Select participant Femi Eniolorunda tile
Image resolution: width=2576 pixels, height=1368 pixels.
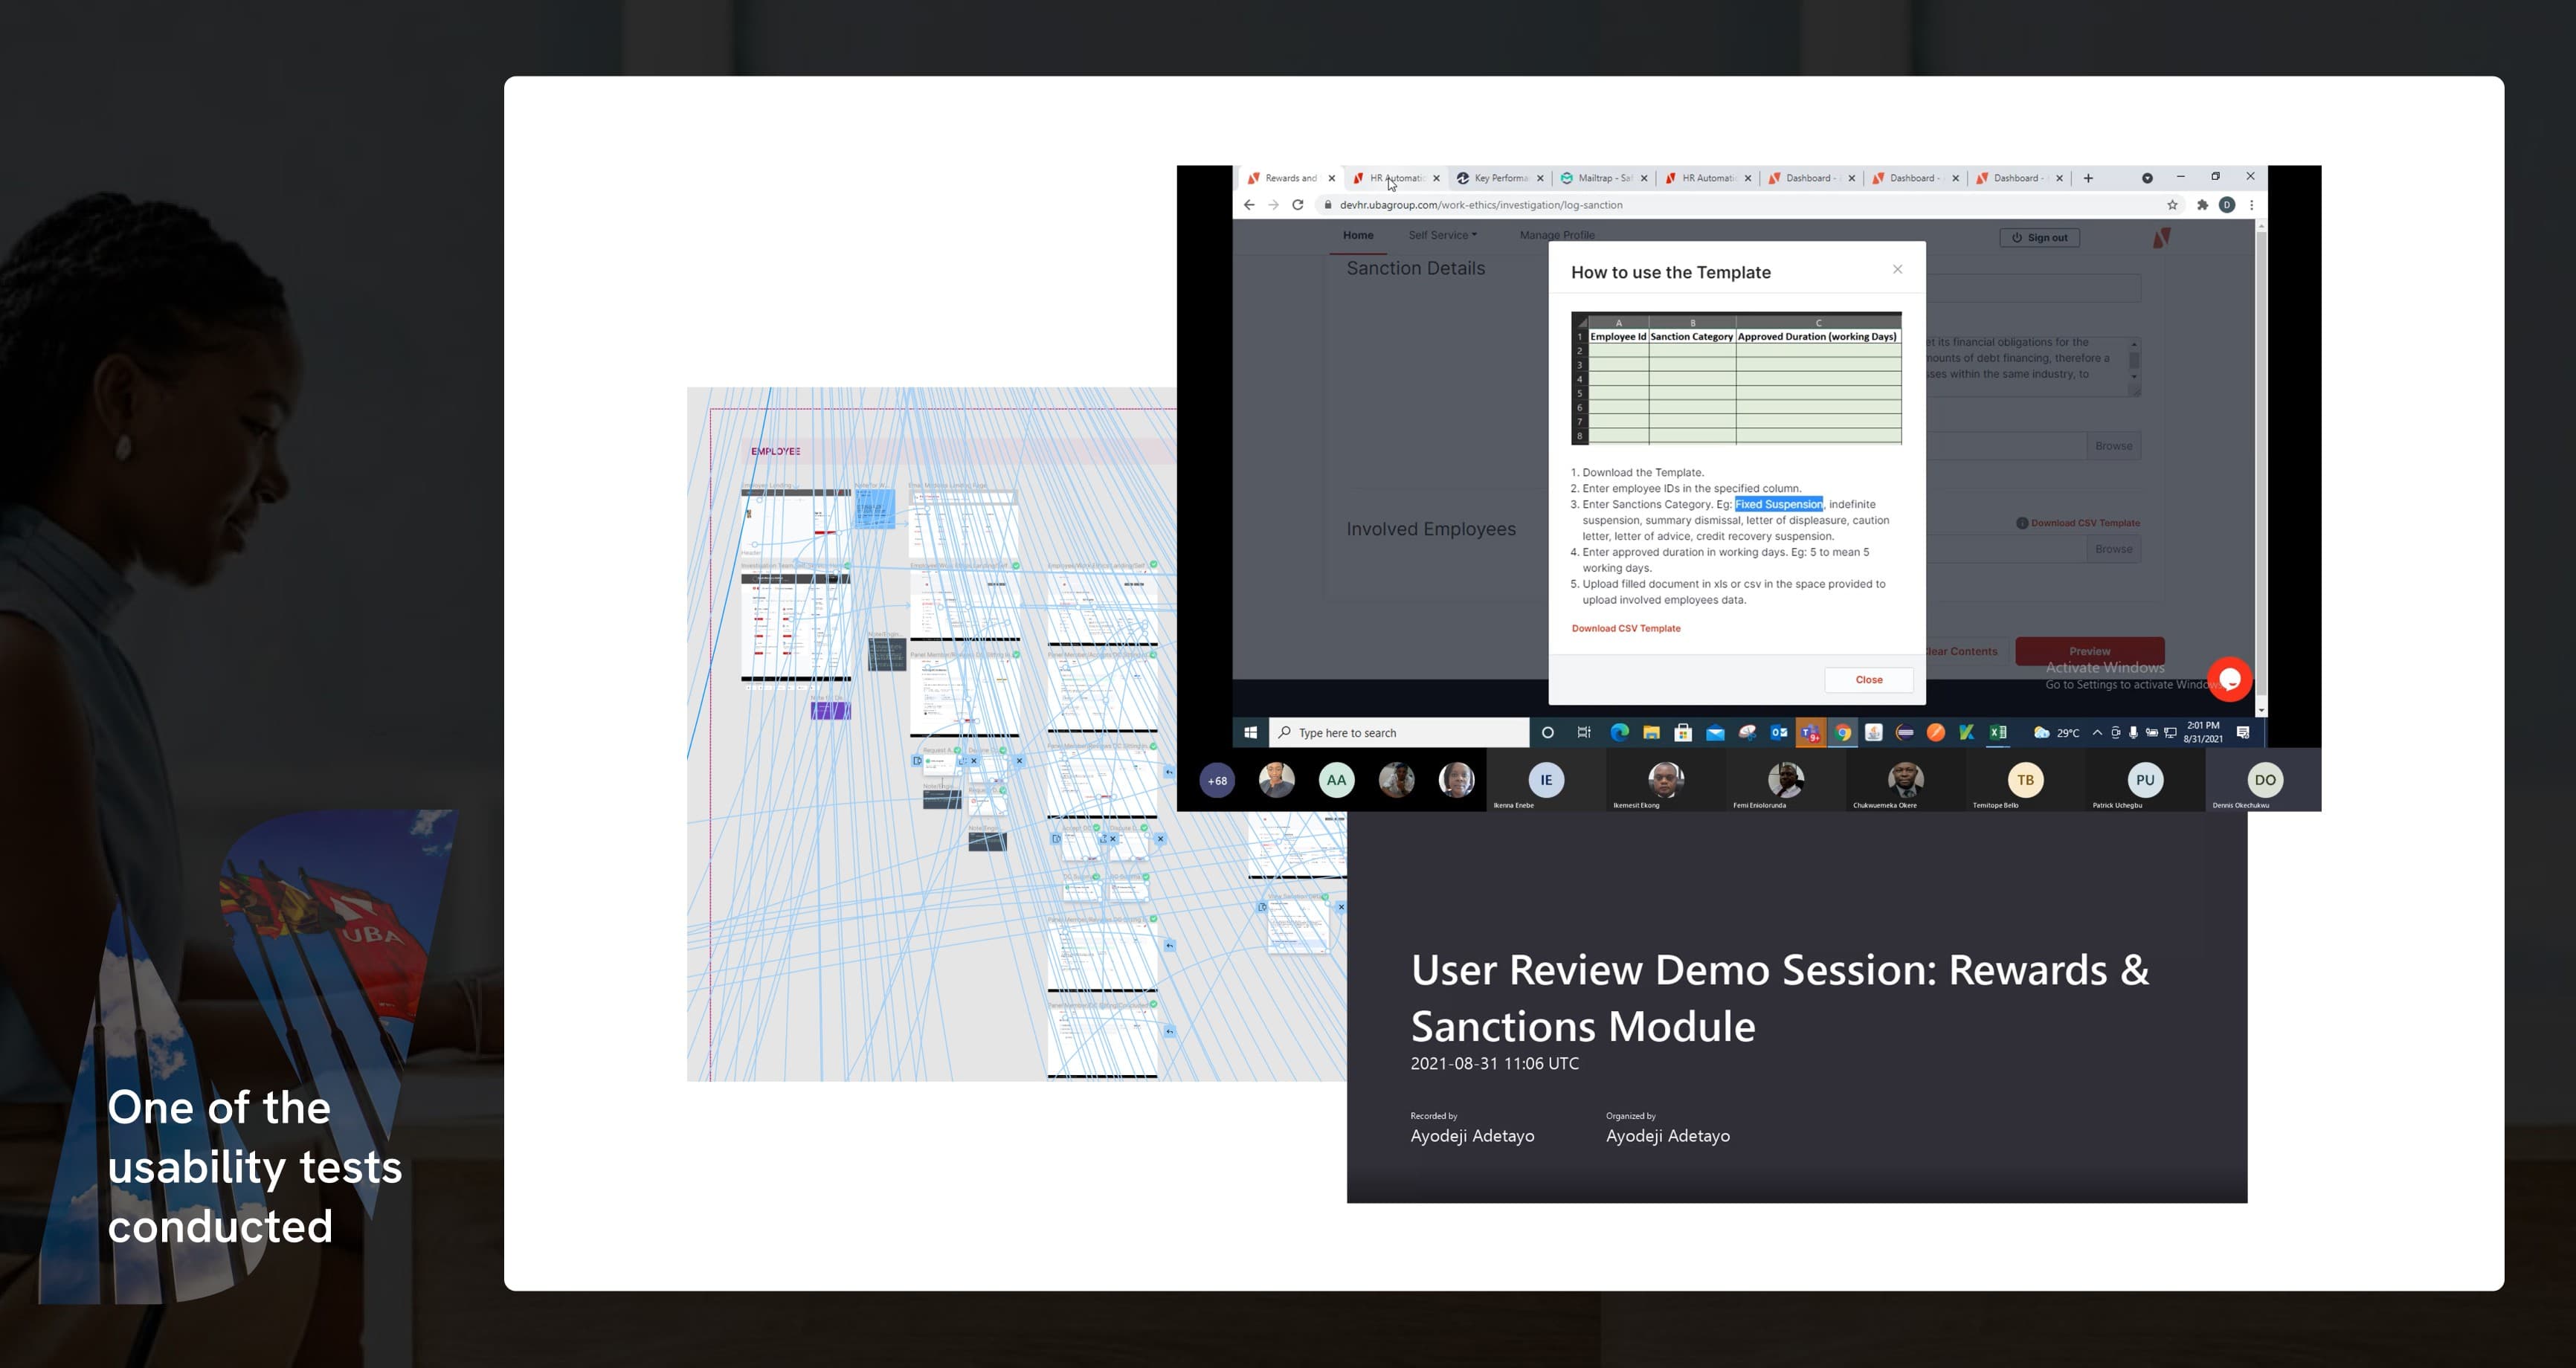(1786, 781)
